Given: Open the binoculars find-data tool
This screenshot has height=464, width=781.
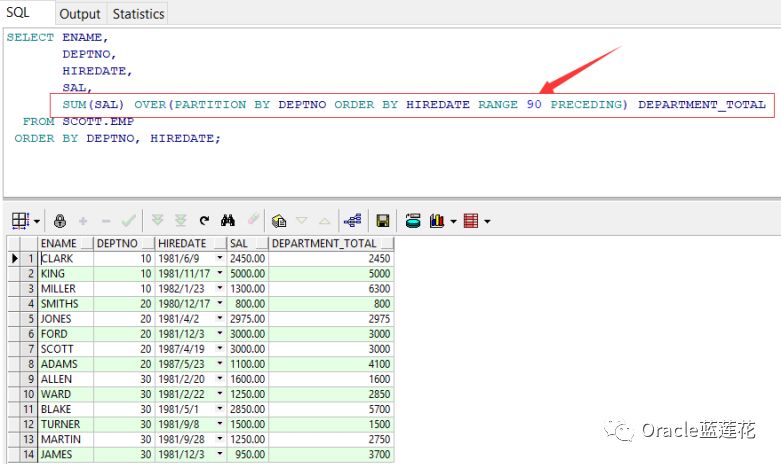Looking at the screenshot, I should 228,220.
